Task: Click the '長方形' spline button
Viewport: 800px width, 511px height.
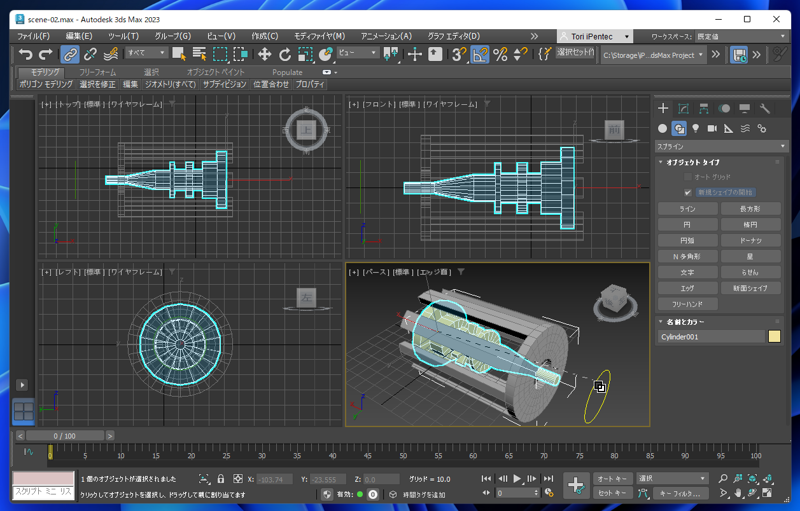Action: click(751, 209)
